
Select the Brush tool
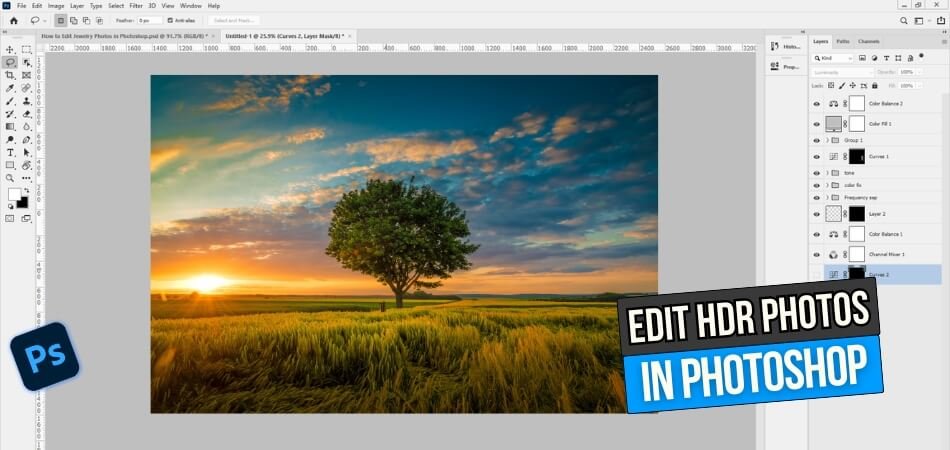click(x=10, y=101)
